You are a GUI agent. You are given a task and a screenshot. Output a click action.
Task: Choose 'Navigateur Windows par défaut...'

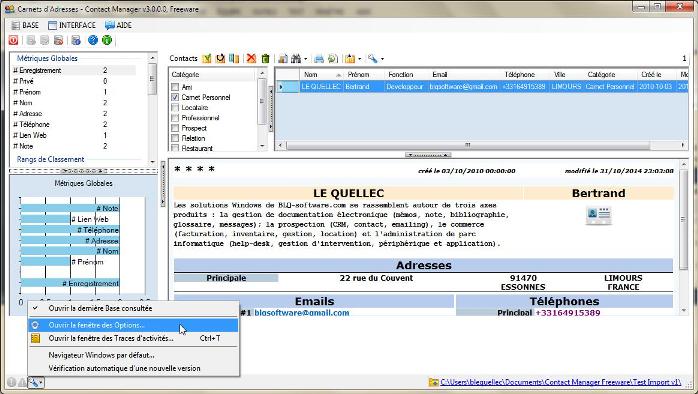pyautogui.click(x=134, y=355)
